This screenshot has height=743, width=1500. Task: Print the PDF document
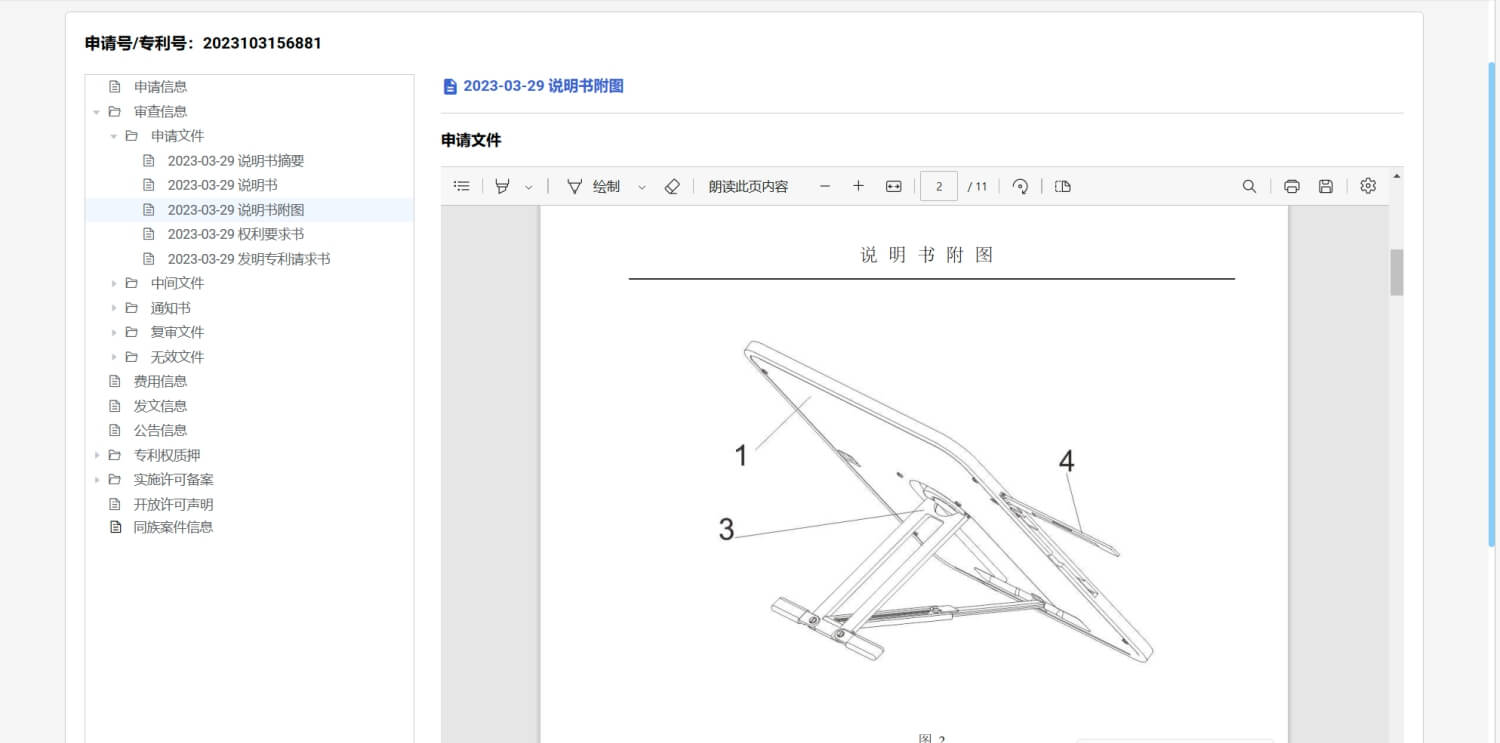pyautogui.click(x=1291, y=186)
